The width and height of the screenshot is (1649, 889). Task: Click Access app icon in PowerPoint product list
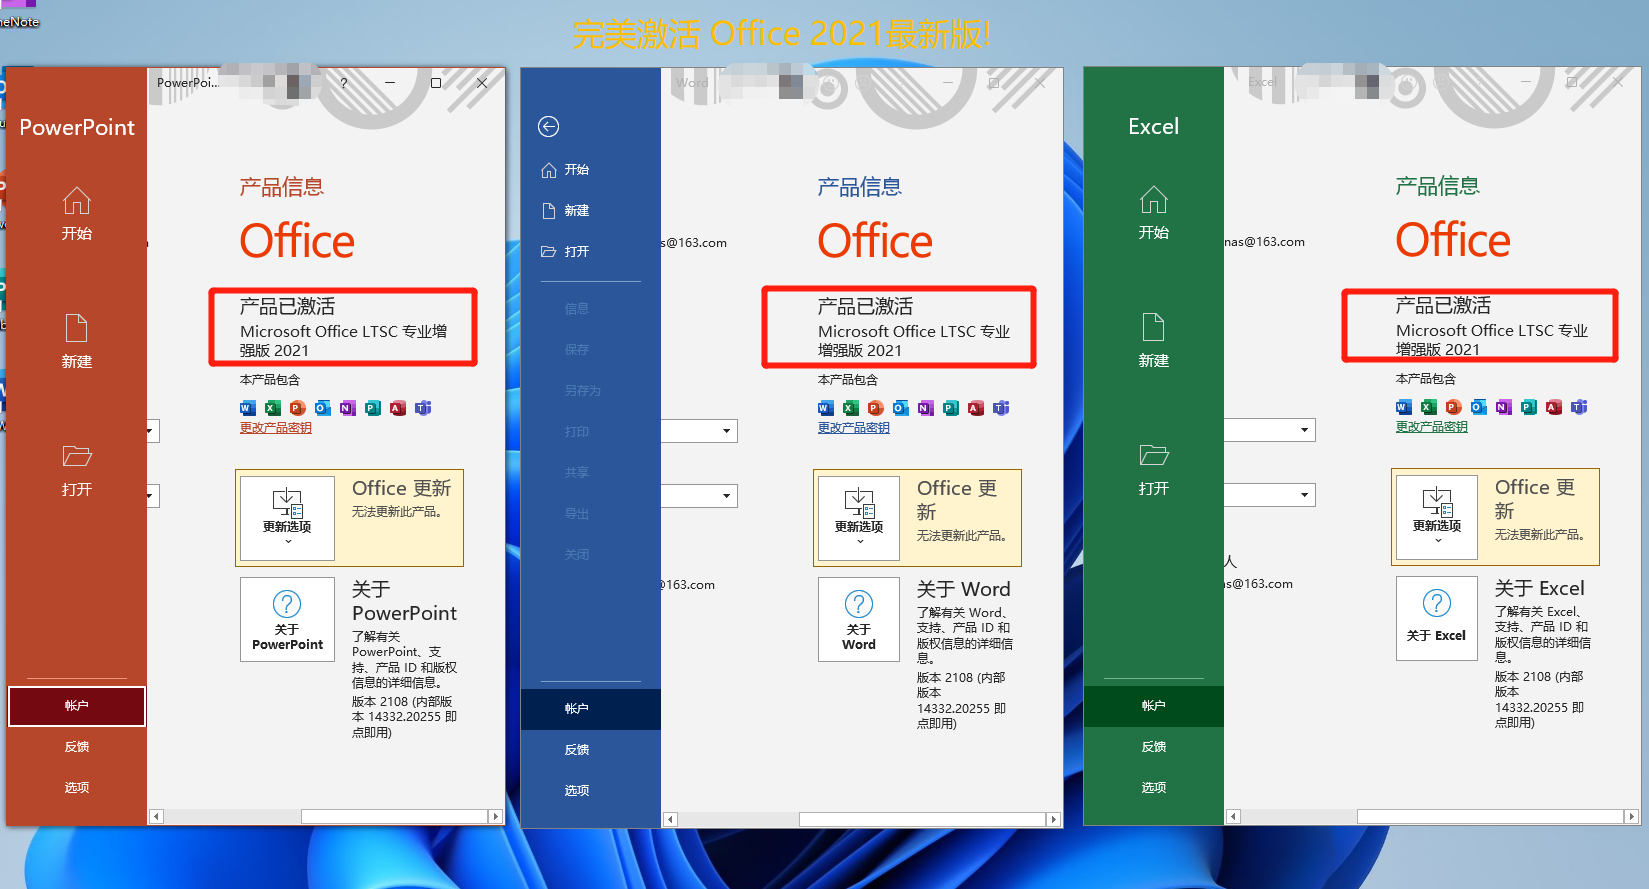click(398, 408)
